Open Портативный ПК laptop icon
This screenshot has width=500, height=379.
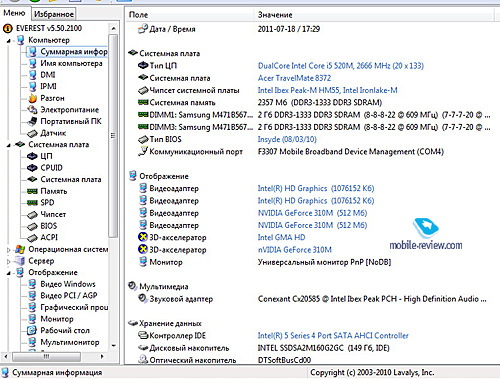(32, 121)
